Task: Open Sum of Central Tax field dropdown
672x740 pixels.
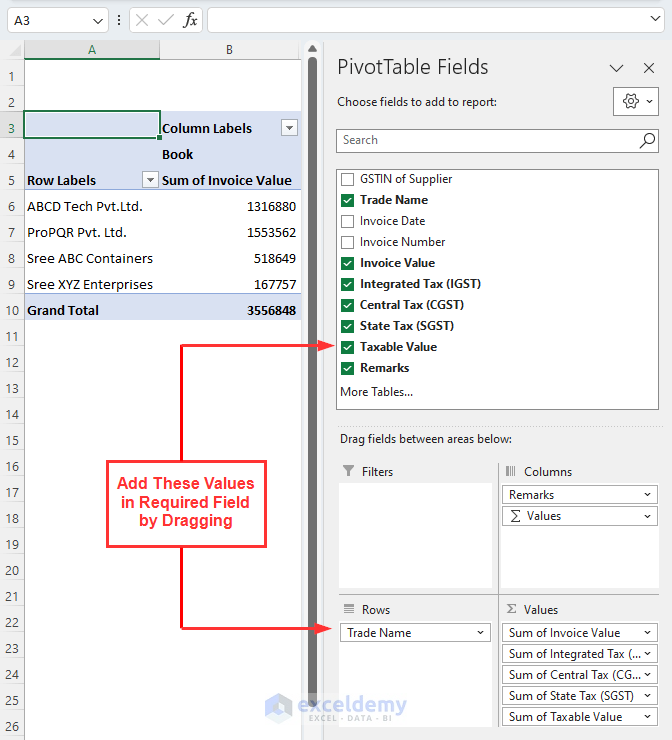Action: coord(647,675)
